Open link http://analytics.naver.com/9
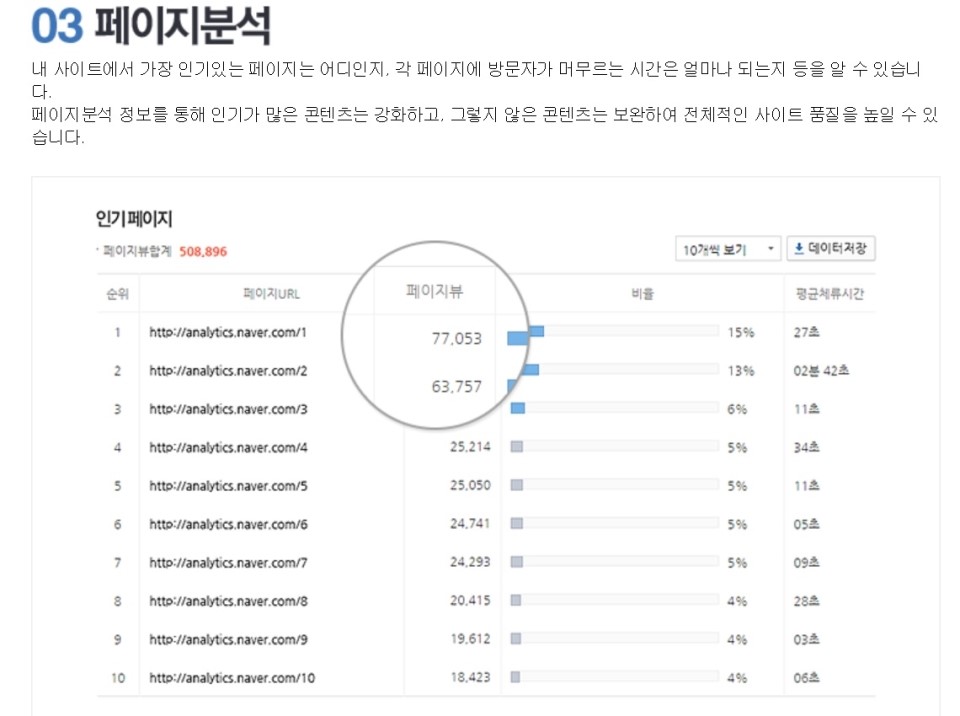Screen dimensions: 960x716 coord(228,639)
